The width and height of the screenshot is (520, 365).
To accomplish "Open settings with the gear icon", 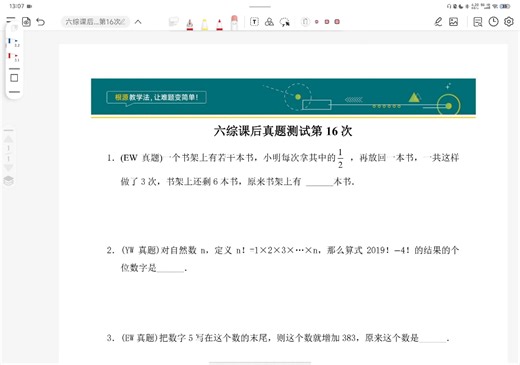I will (x=509, y=22).
